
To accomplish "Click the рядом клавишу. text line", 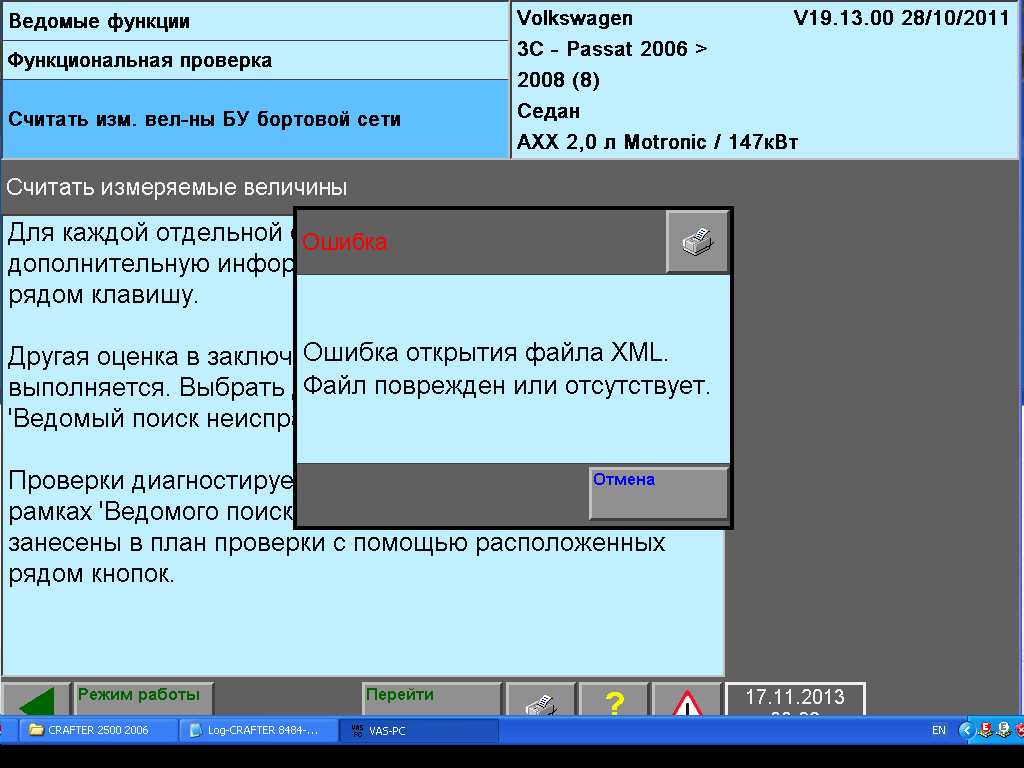I will [x=103, y=295].
